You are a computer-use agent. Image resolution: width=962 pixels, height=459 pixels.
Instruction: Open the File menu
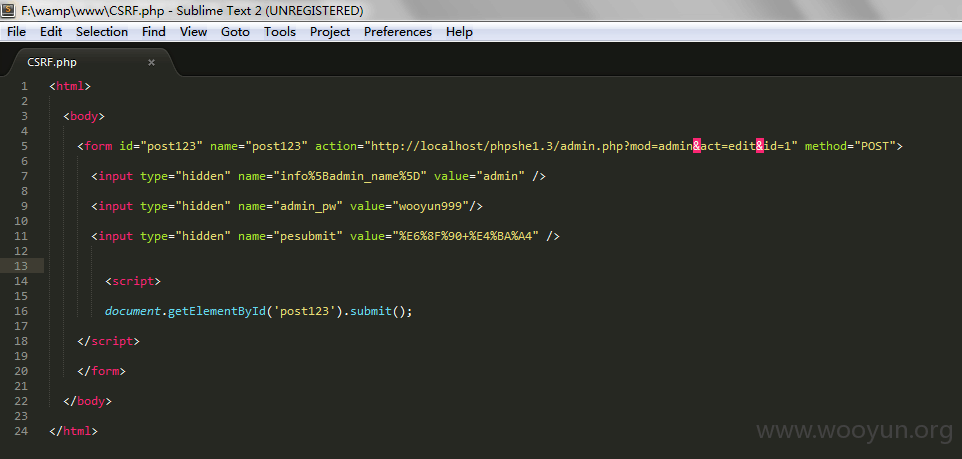(x=17, y=32)
